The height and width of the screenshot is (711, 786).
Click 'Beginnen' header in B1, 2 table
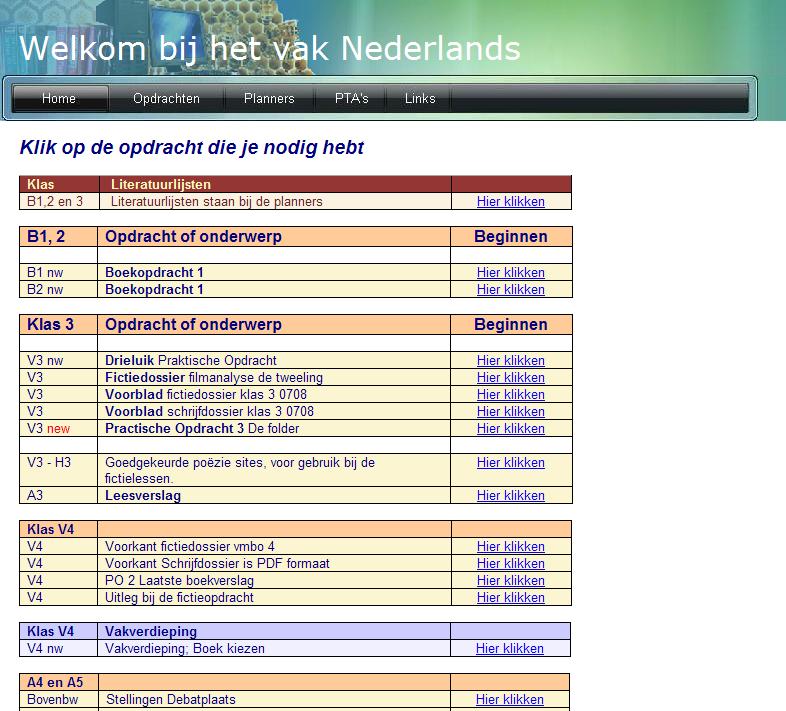pos(511,237)
